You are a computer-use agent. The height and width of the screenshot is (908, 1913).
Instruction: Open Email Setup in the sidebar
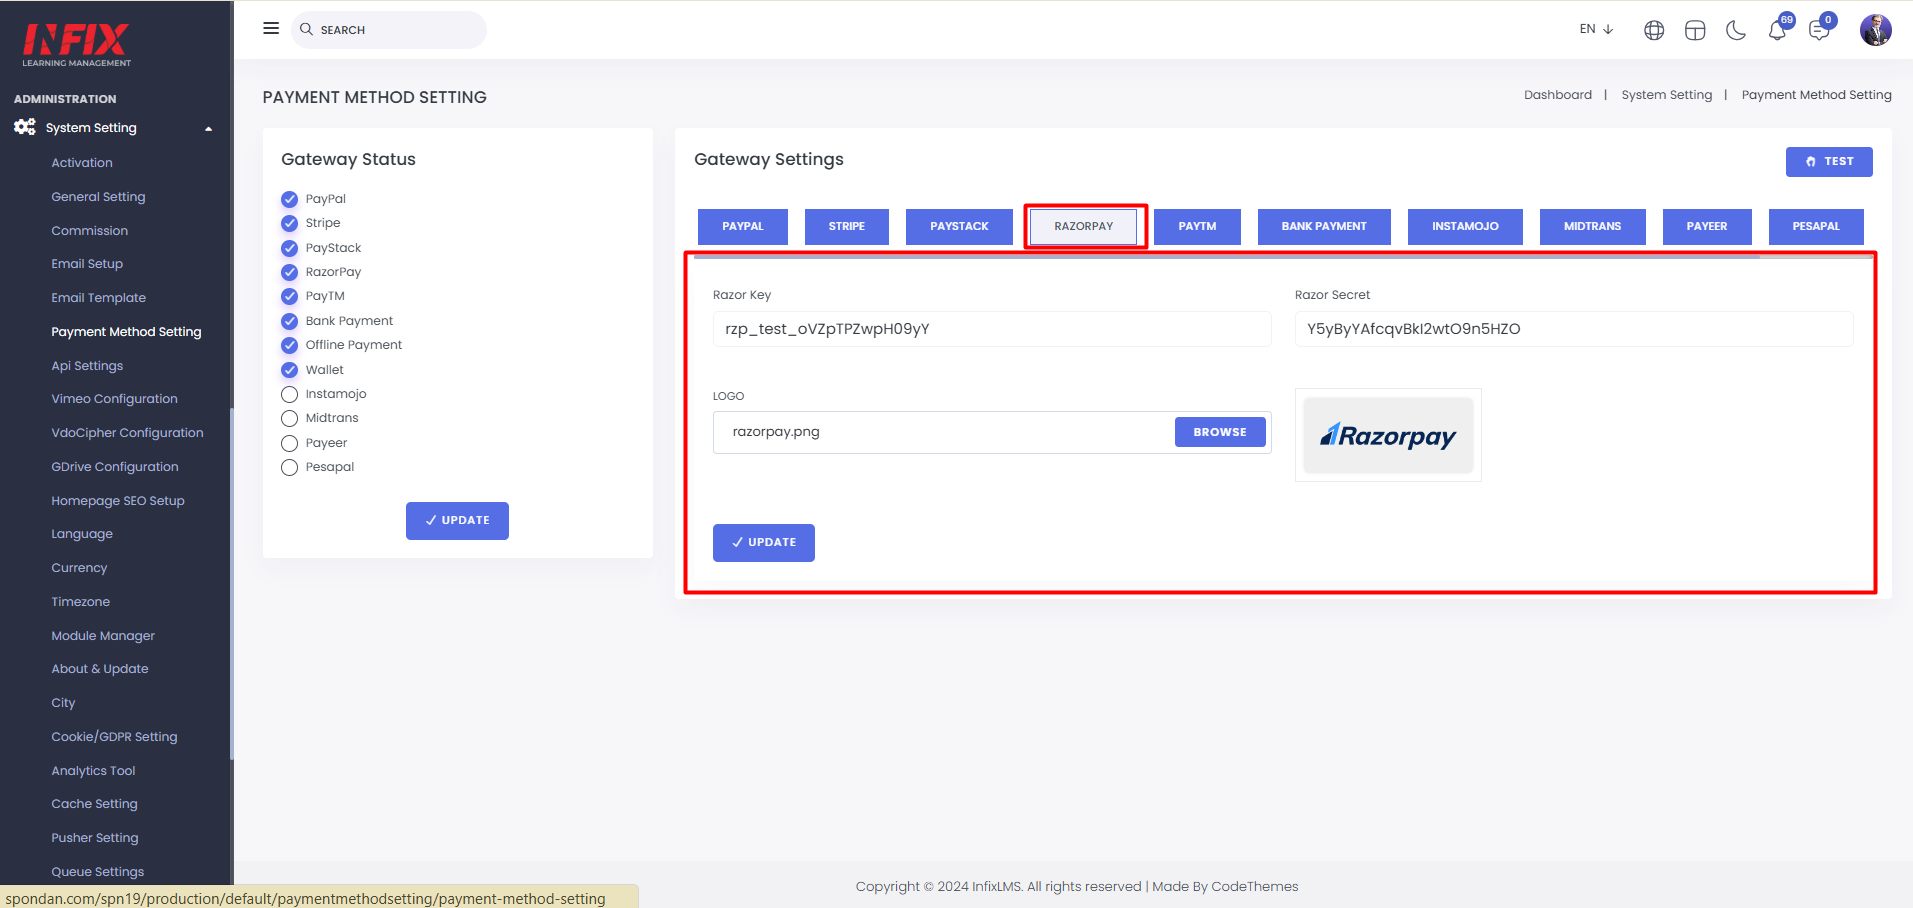coord(87,264)
